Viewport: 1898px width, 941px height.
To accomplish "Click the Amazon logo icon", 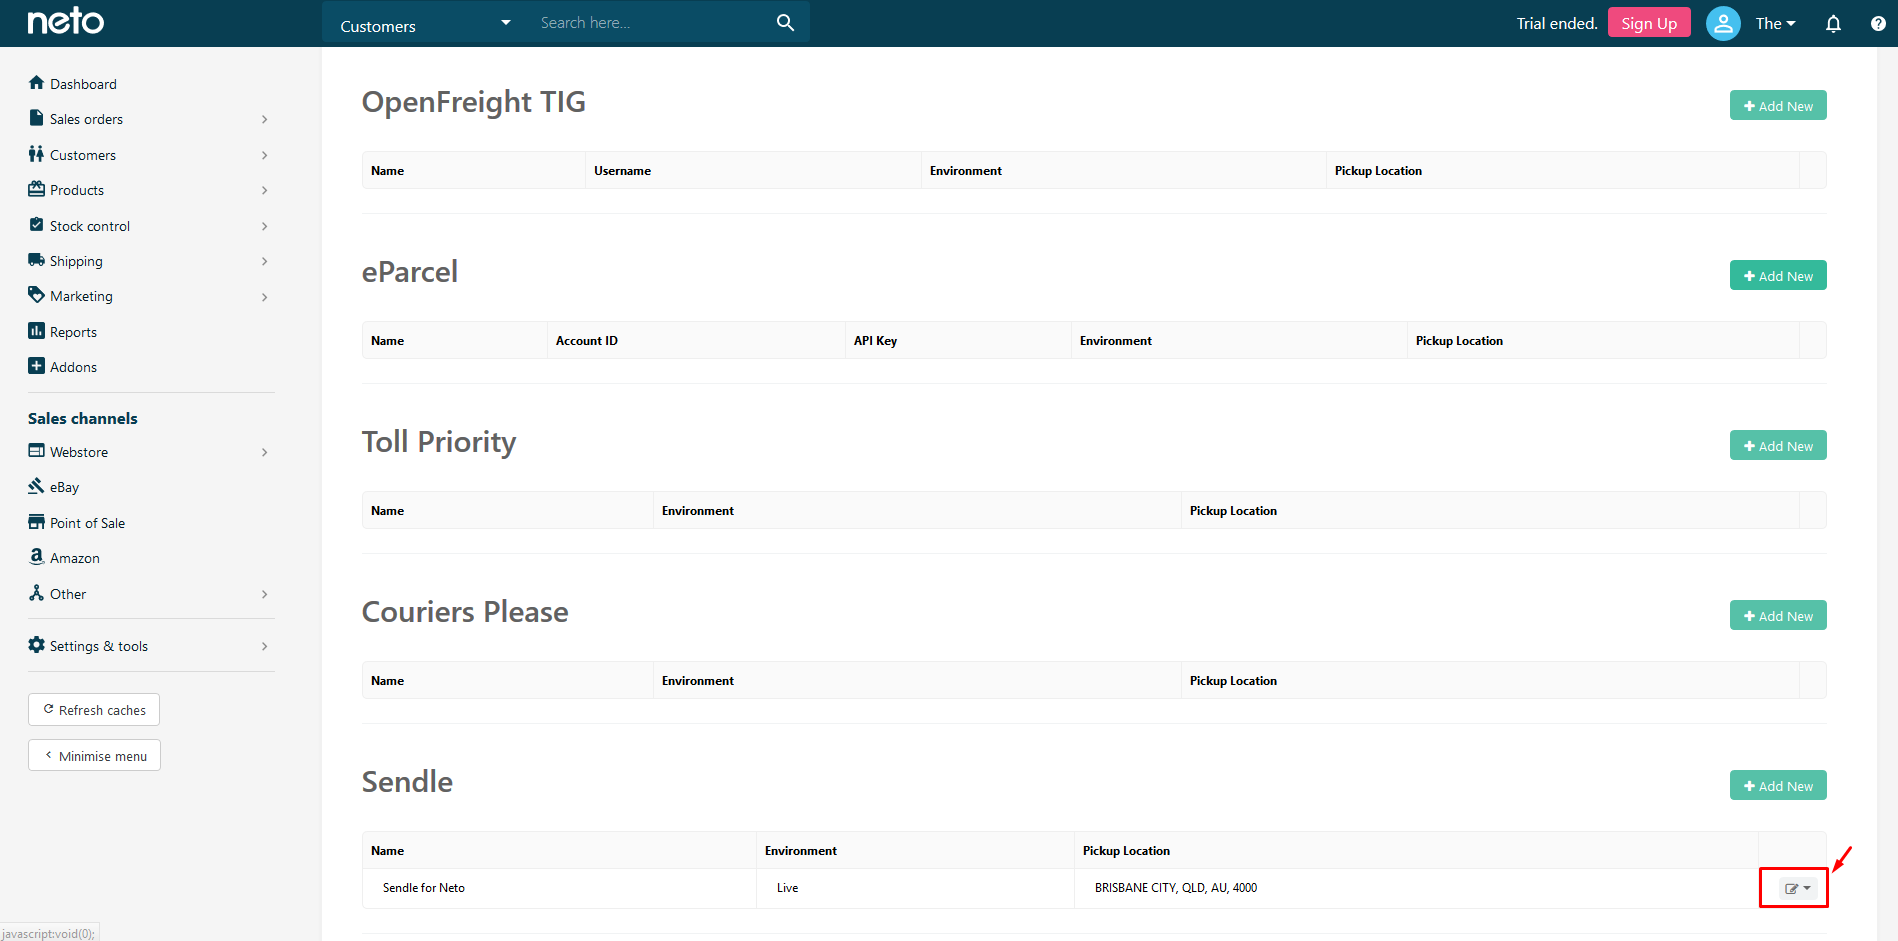I will [36, 557].
